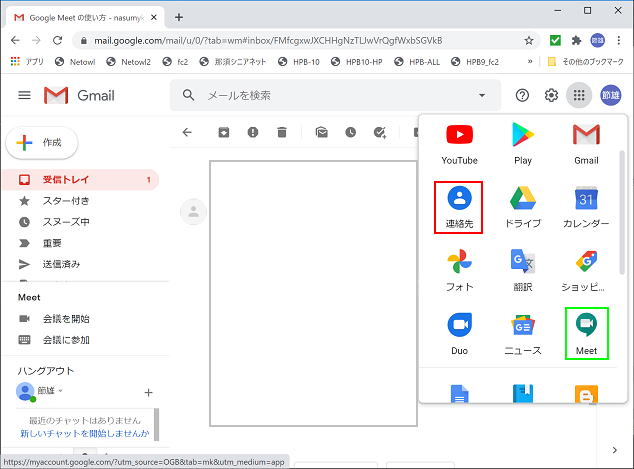Click 作成 compose button
634x469 pixels.
click(x=42, y=143)
